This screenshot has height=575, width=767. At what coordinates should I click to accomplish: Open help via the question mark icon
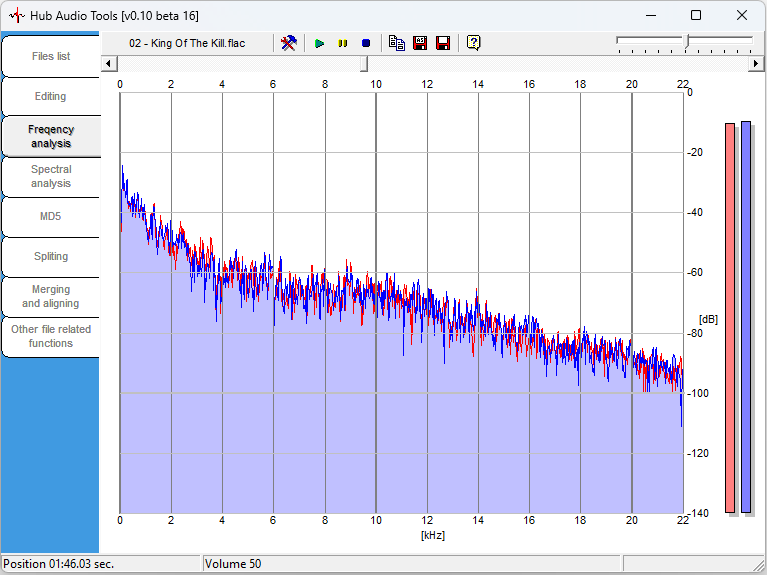pyautogui.click(x=474, y=43)
